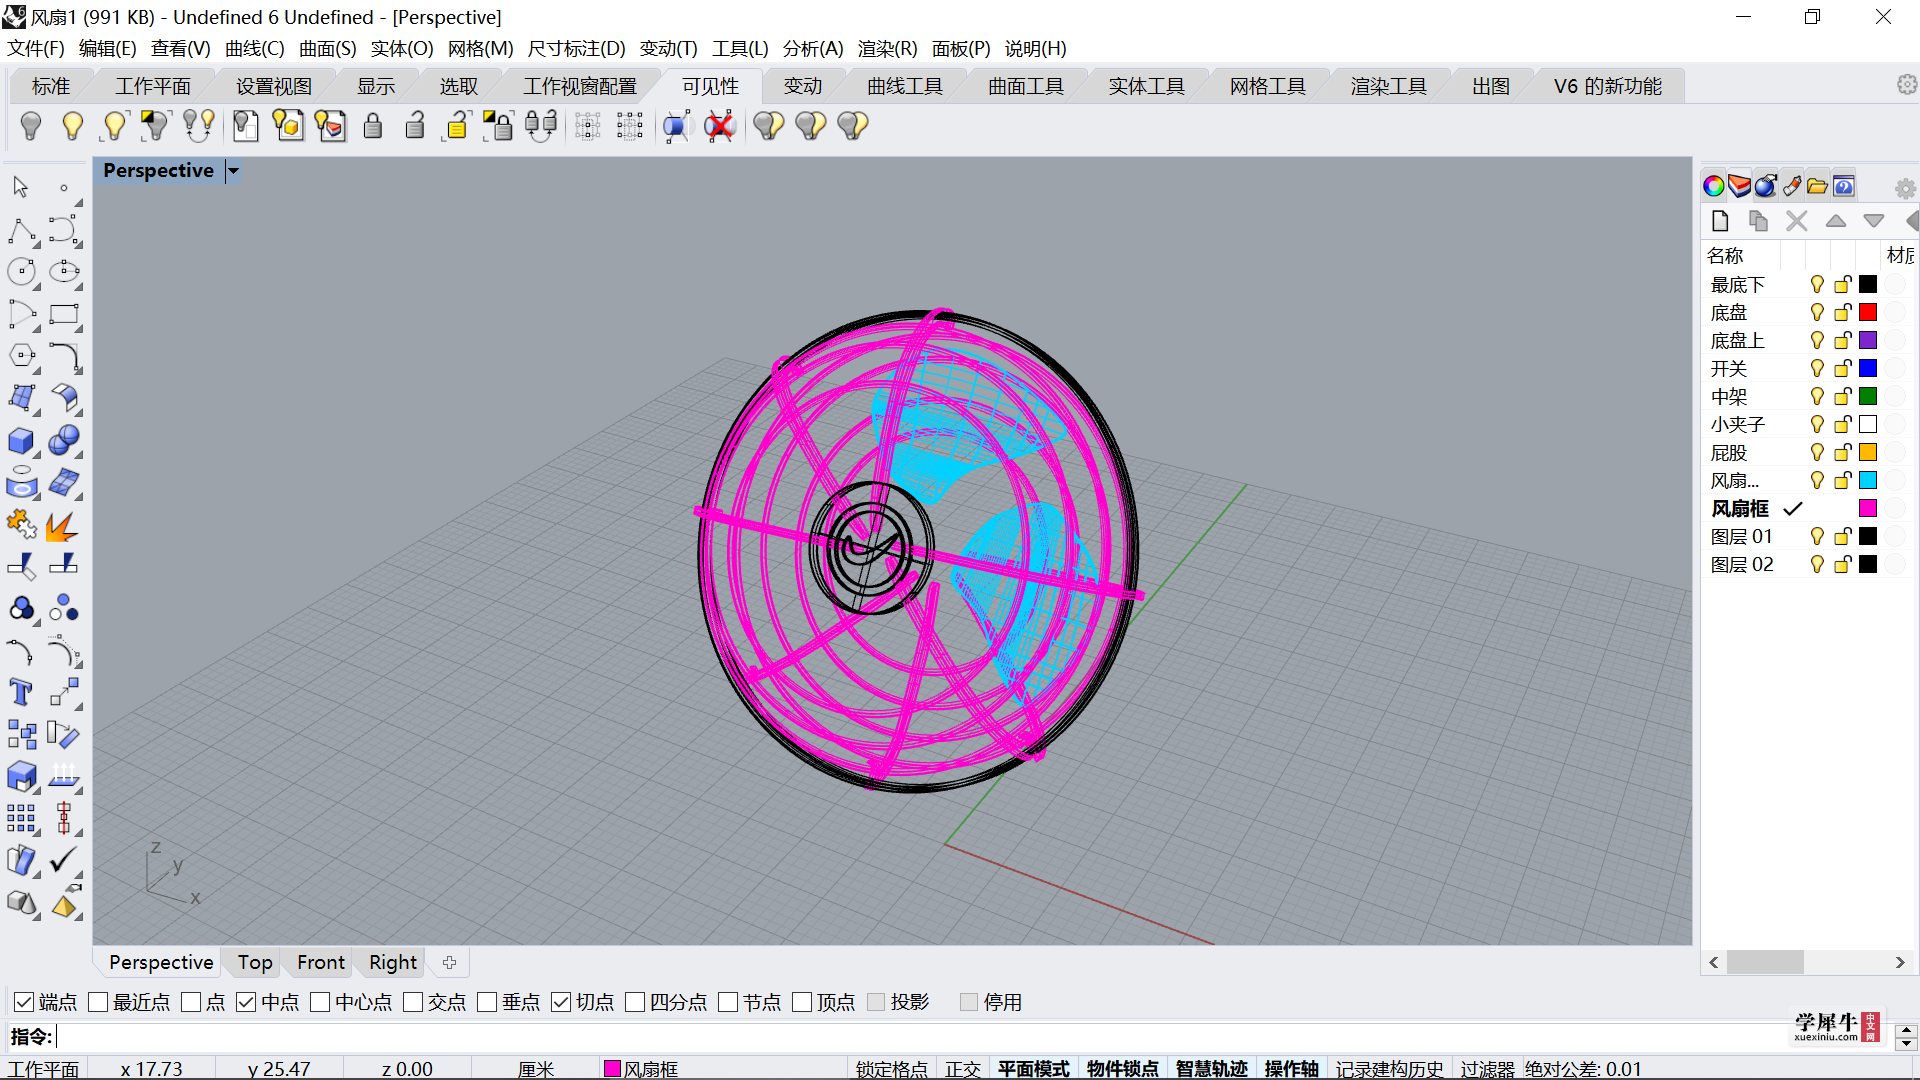
Task: Enable the 四分点 osnap checkbox
Action: [635, 1002]
